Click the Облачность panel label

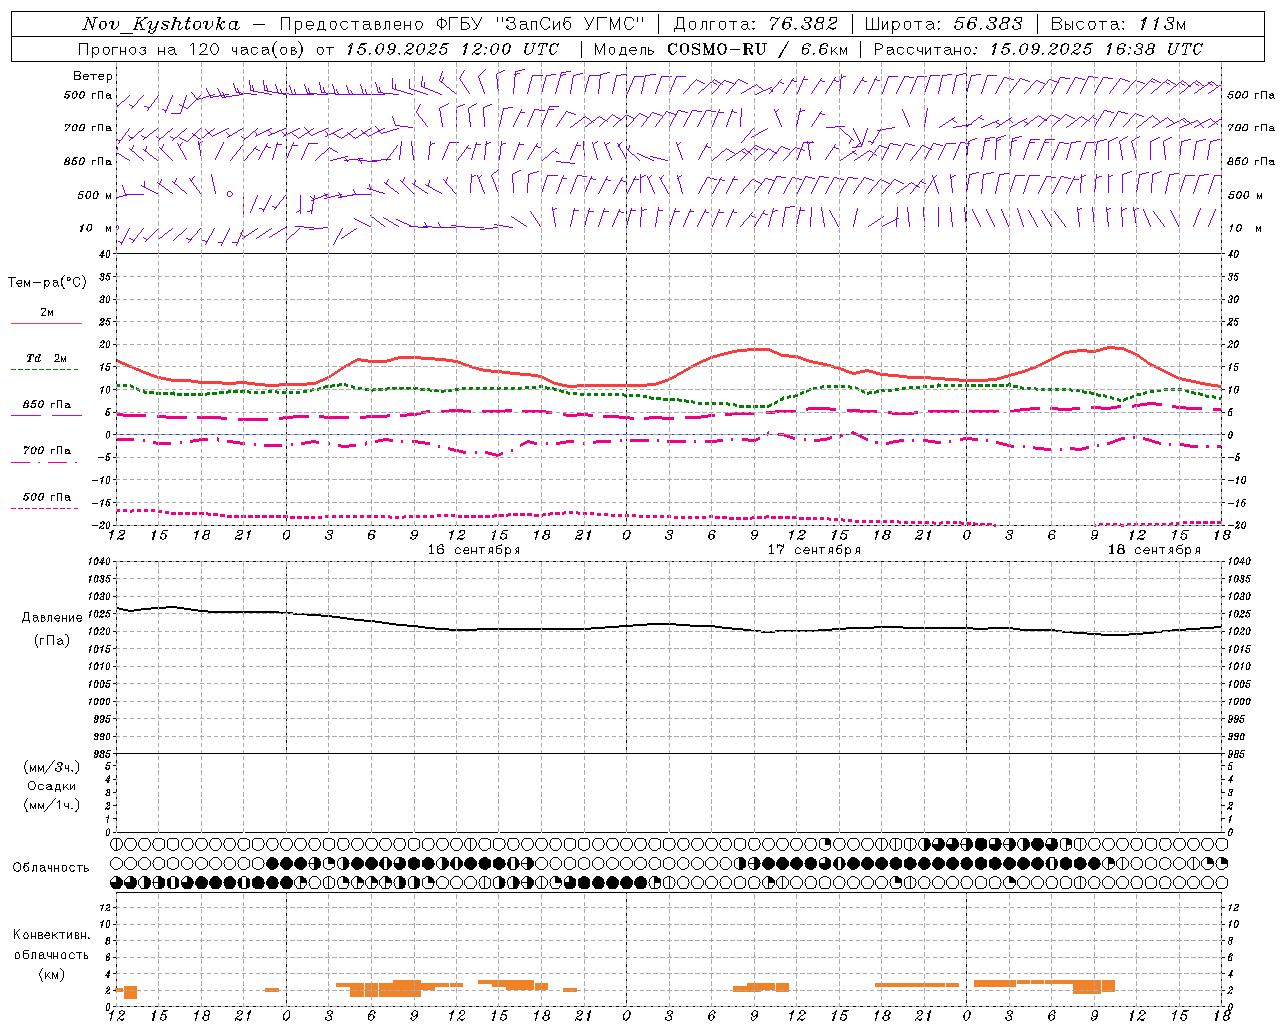(51, 868)
